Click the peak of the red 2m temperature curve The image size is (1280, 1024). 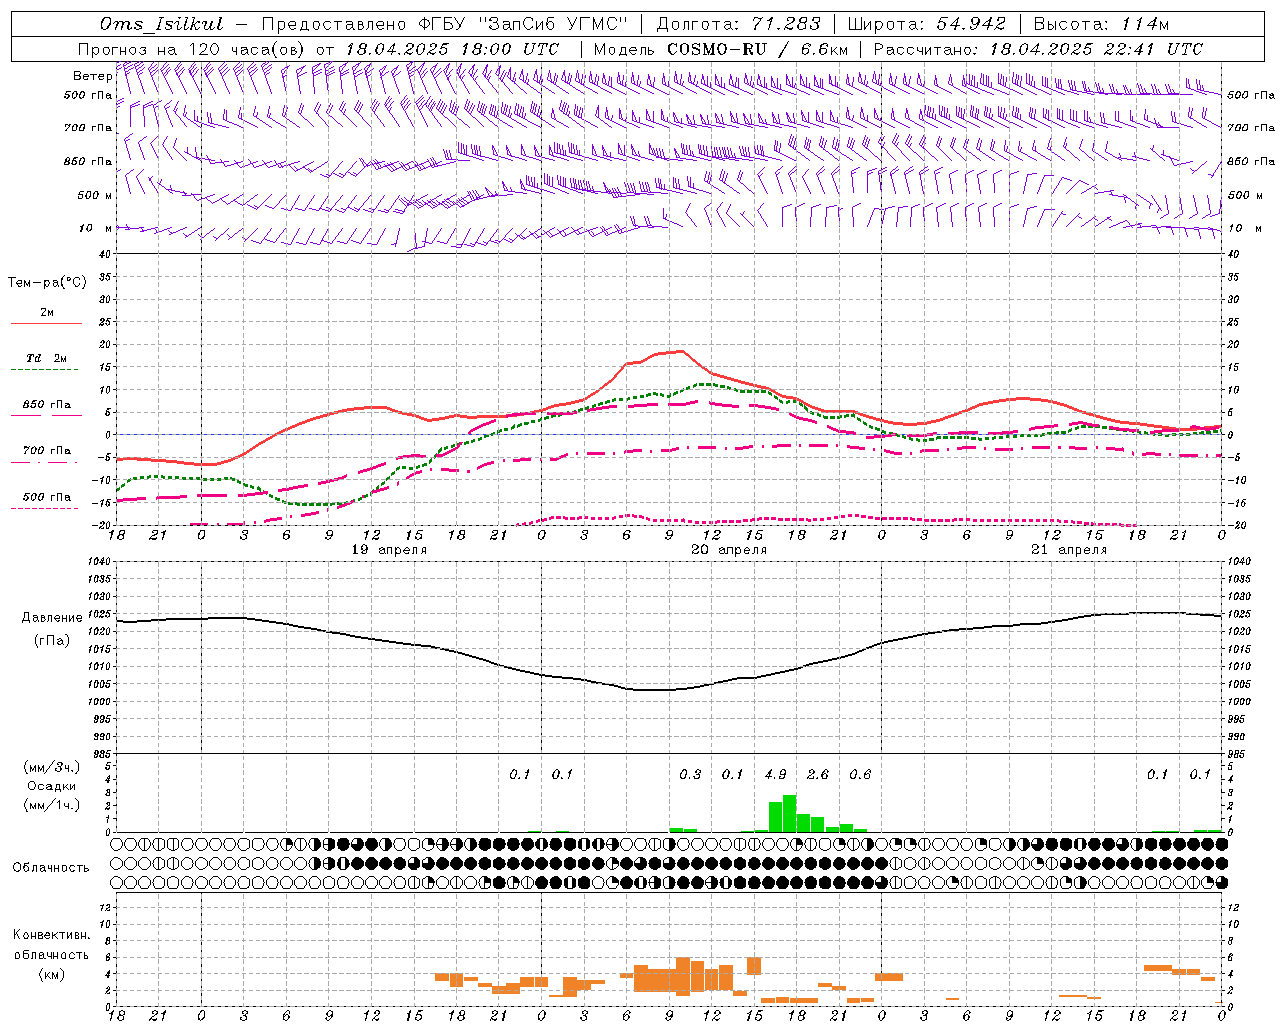pyautogui.click(x=681, y=351)
